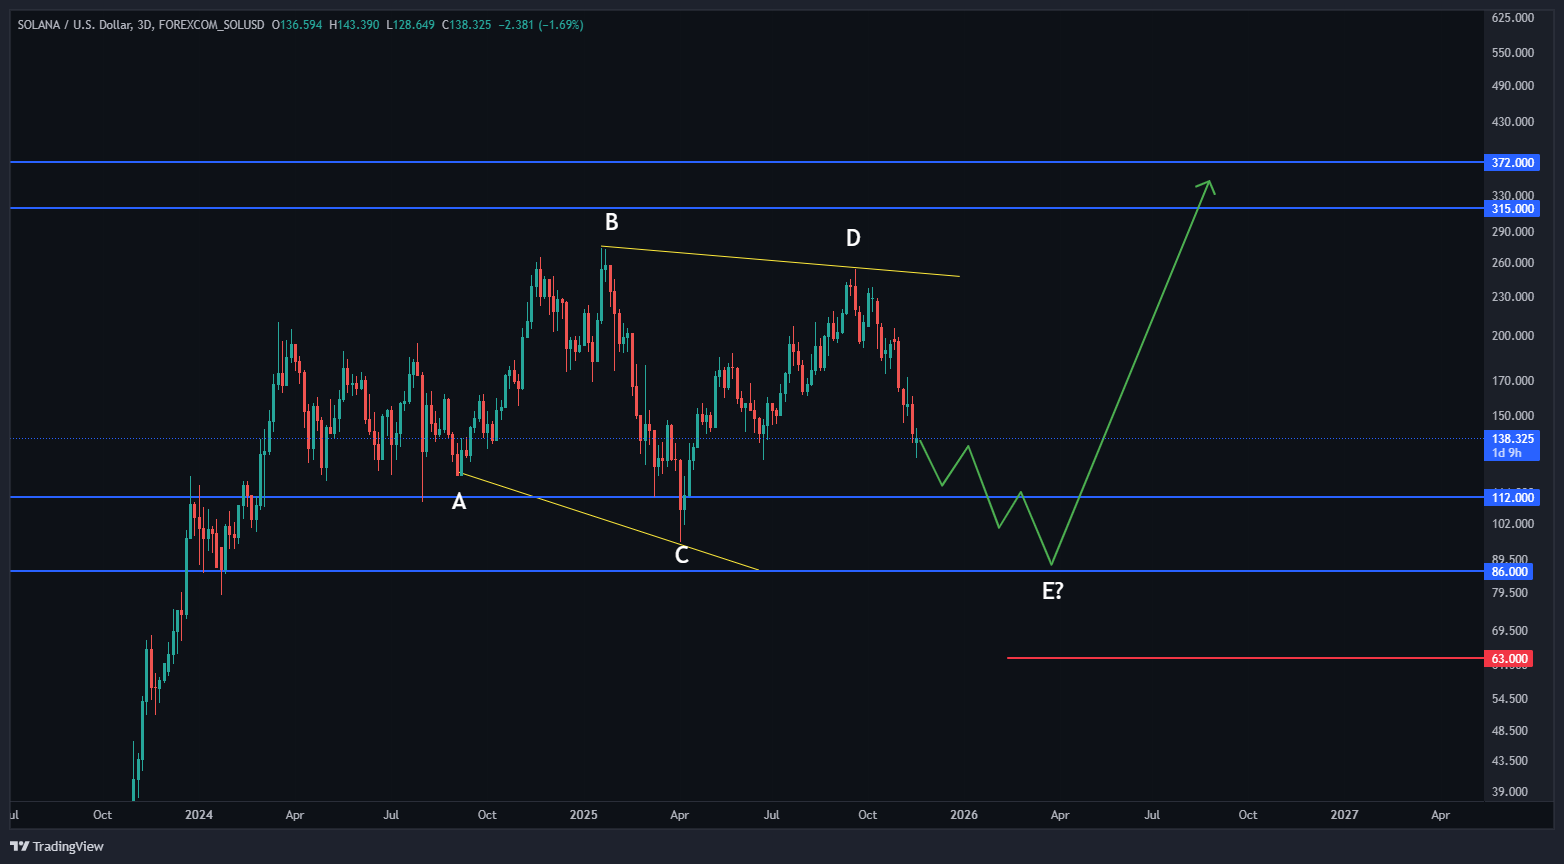Viewport: 1564px width, 864px height.
Task: Click the red 63.000 price label
Action: coord(1510,658)
